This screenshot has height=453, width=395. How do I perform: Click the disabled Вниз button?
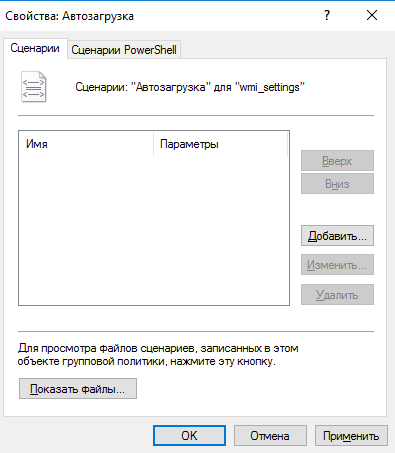(x=337, y=184)
